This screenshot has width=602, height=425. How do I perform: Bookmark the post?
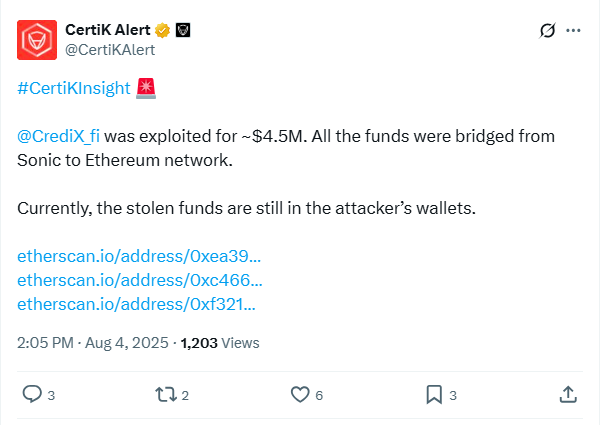click(x=434, y=394)
